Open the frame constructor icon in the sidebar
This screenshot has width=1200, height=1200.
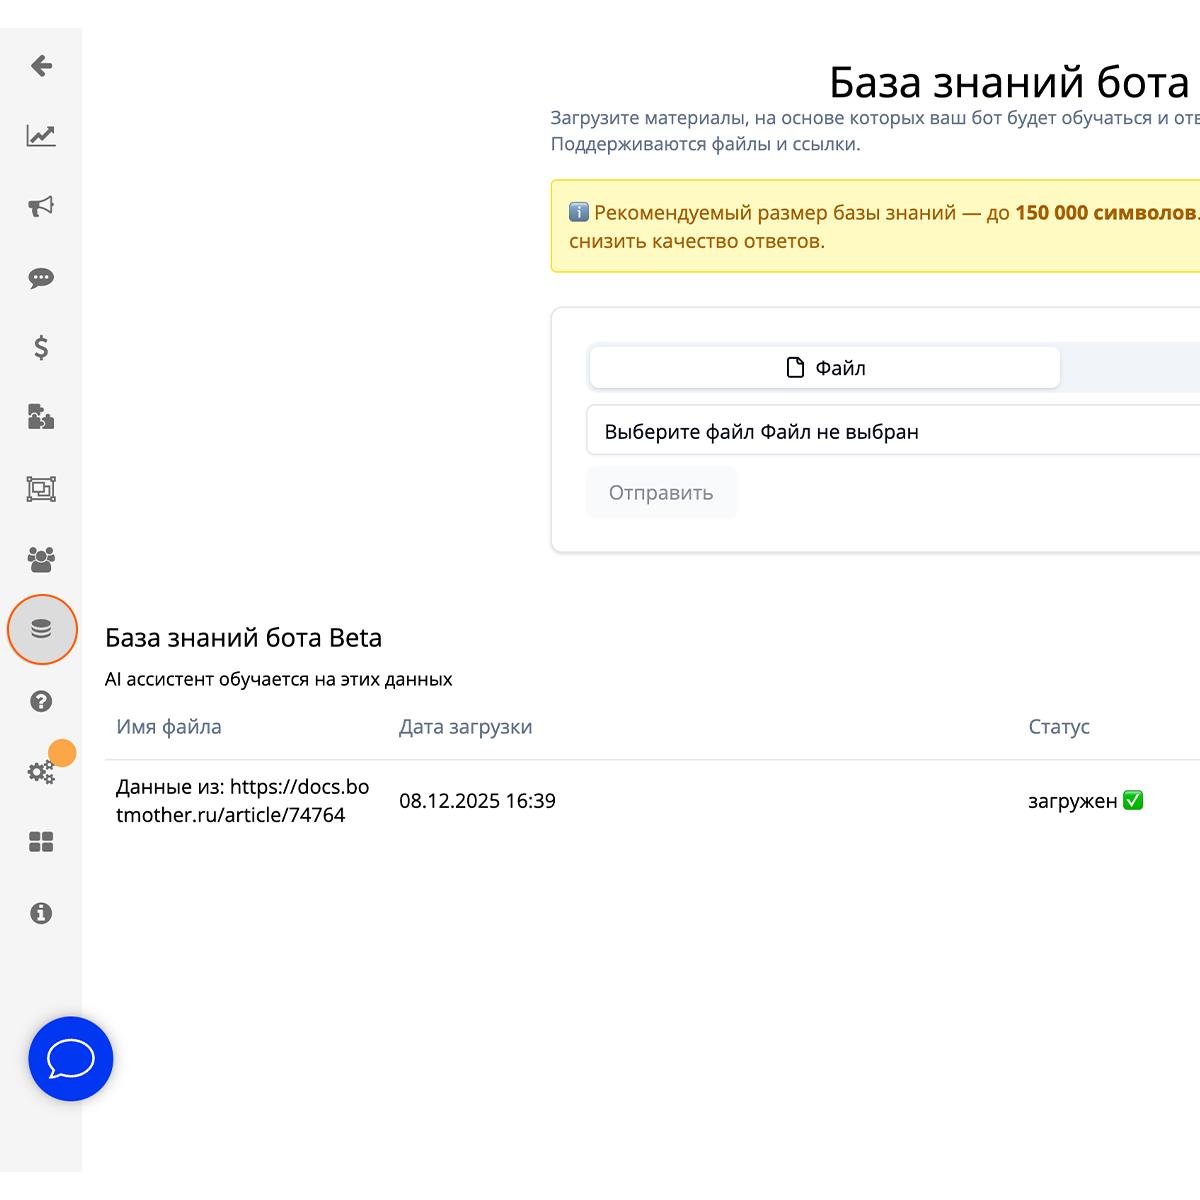[41, 489]
